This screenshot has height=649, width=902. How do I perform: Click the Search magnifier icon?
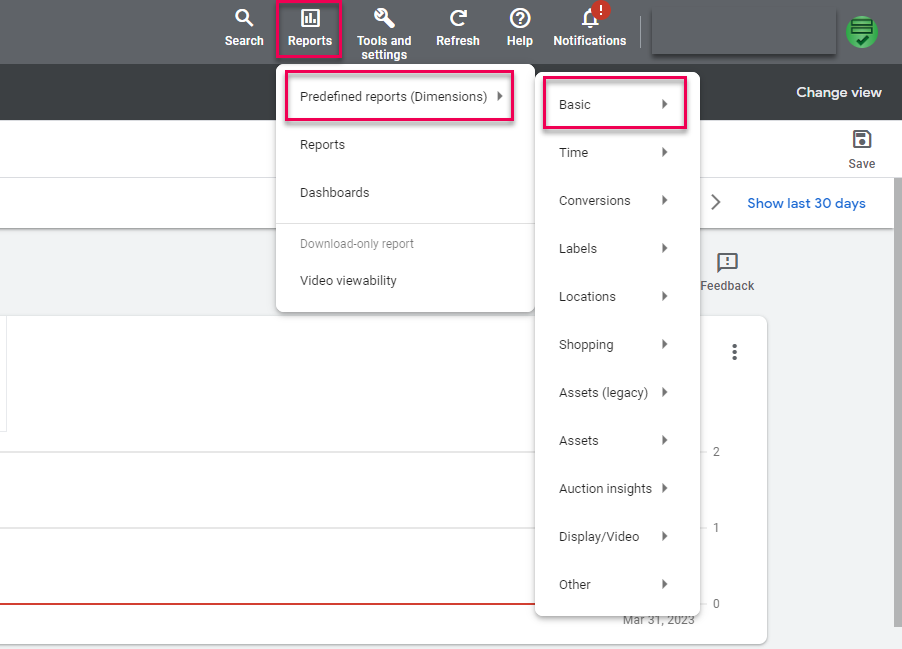(244, 19)
